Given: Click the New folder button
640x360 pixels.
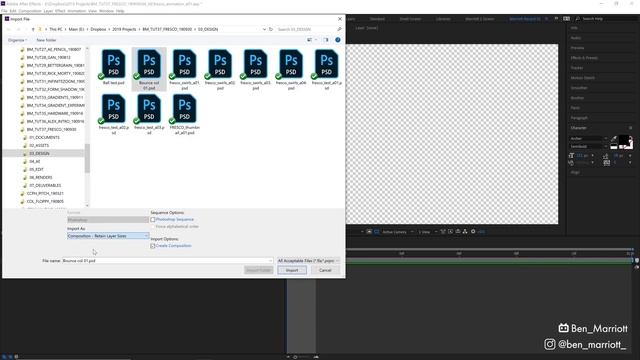Looking at the screenshot, I should point(46,40).
